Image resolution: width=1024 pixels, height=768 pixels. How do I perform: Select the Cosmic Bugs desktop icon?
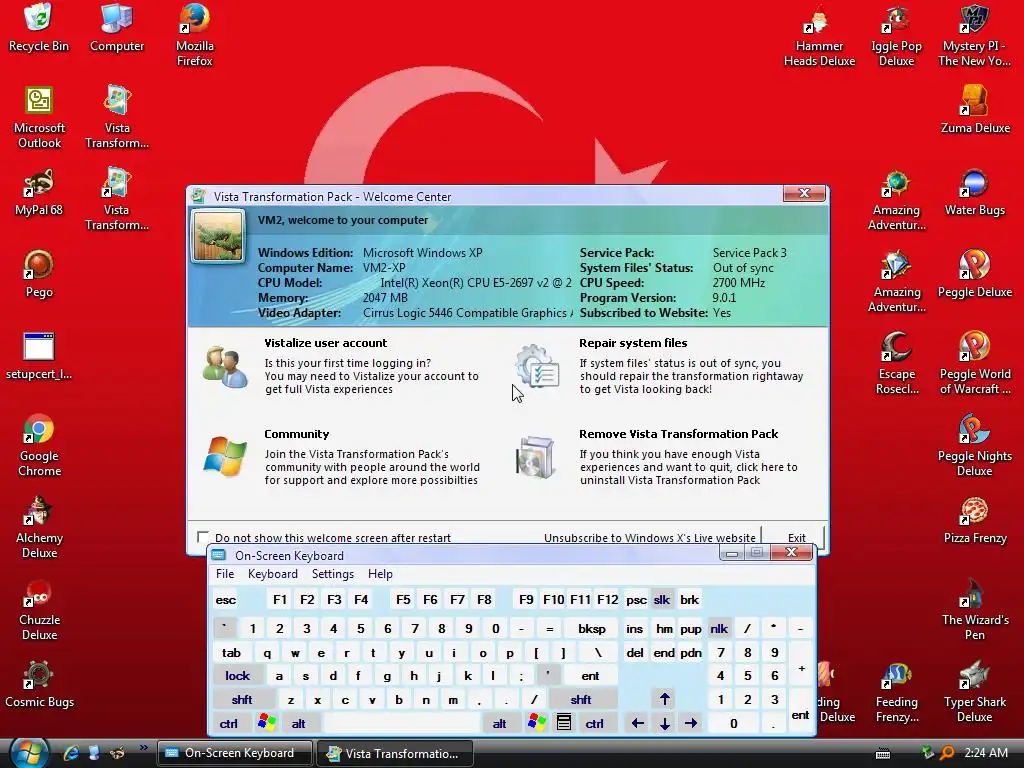39,684
